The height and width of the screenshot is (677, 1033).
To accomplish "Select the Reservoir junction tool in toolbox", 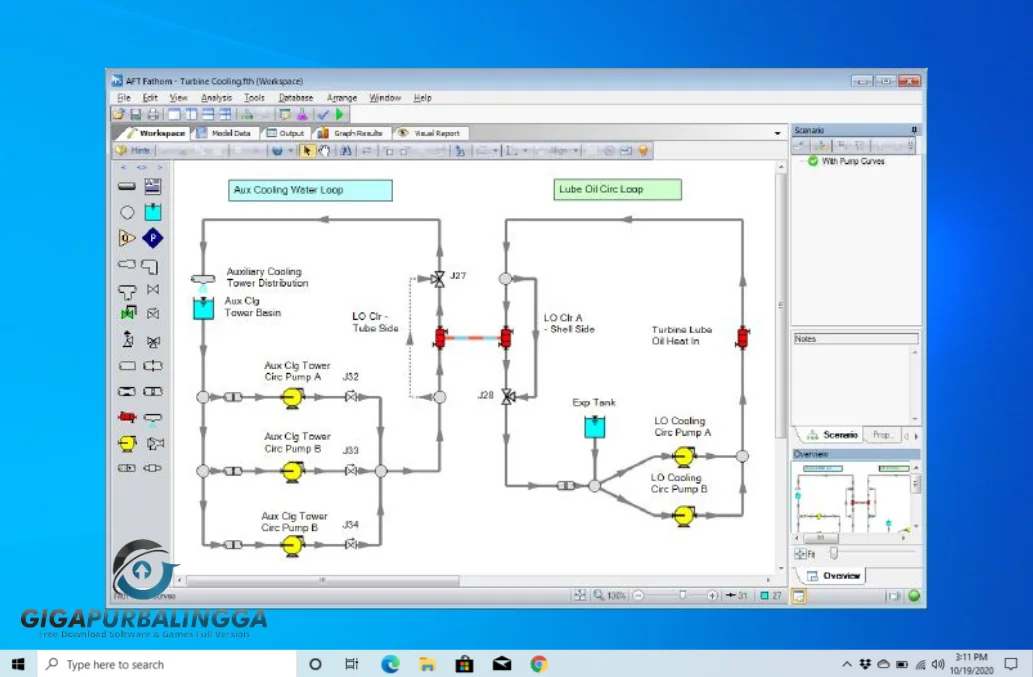I will click(152, 212).
